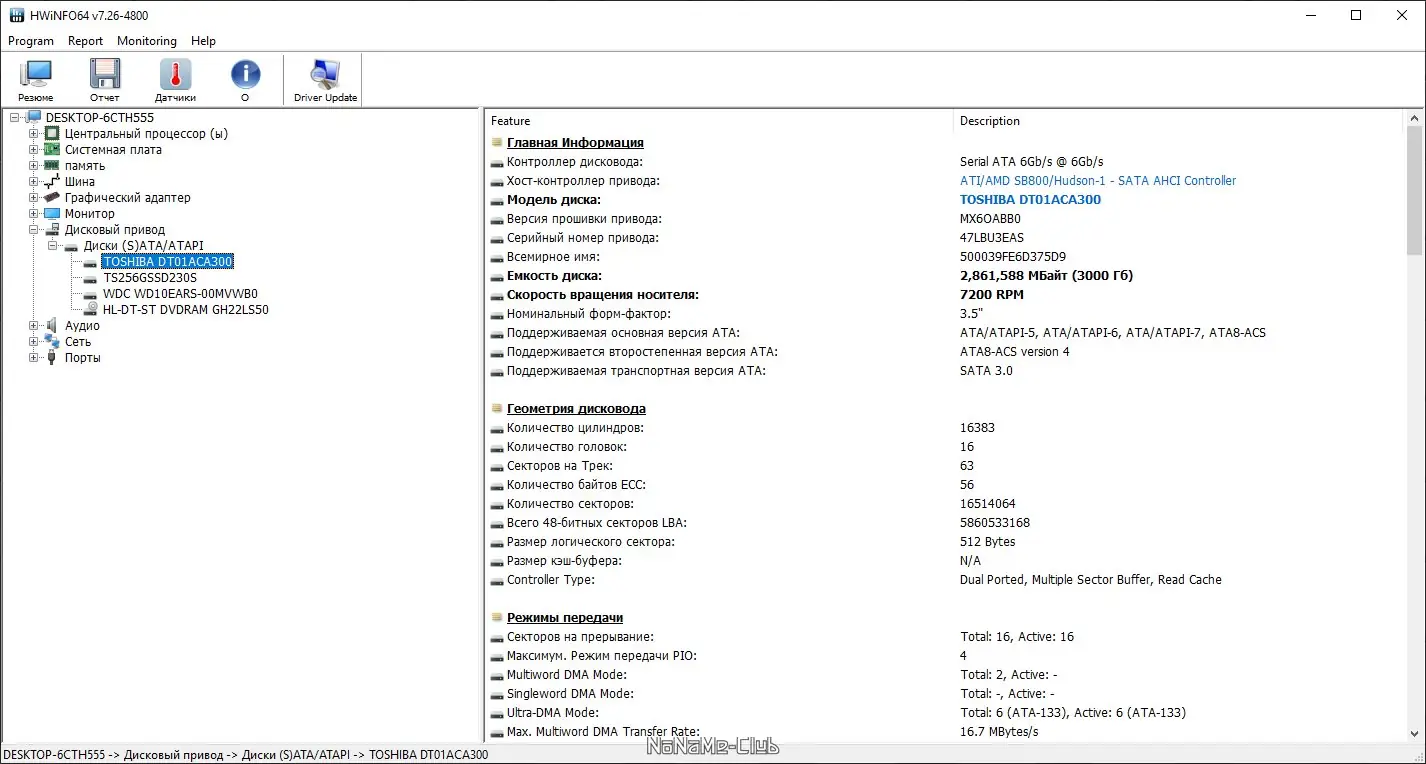Sort by the Description column header
This screenshot has height=764, width=1426.
pyautogui.click(x=1179, y=121)
